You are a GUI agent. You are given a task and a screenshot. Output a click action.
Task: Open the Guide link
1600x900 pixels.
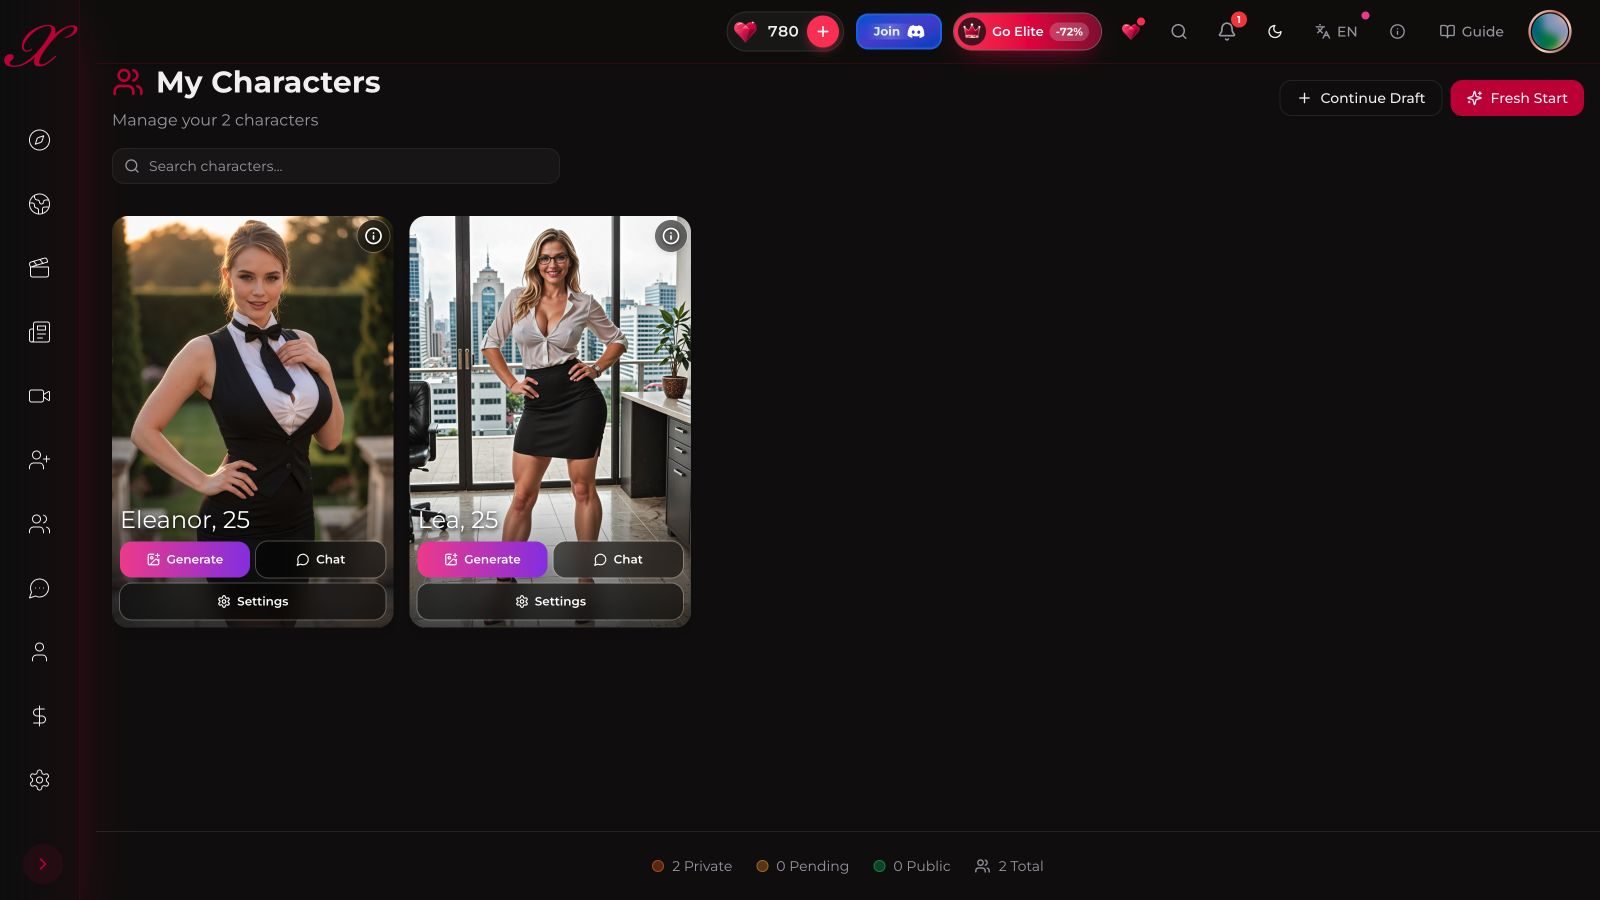pos(1471,31)
